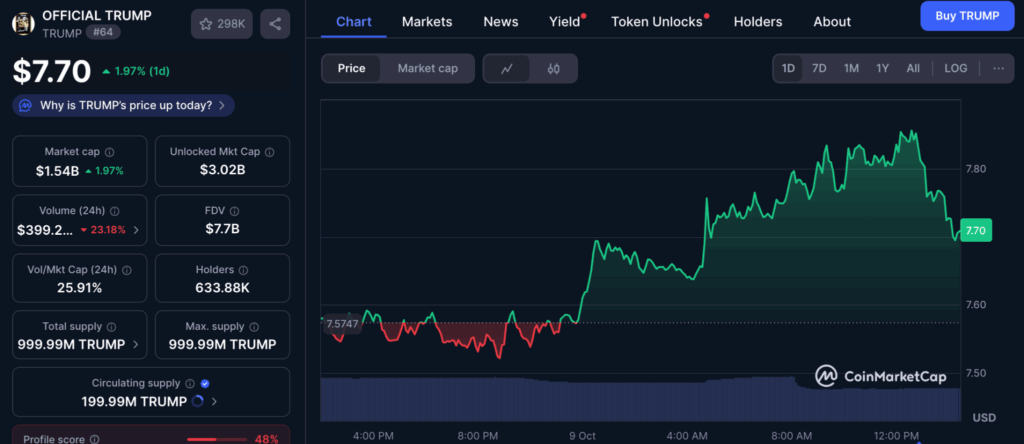Select the 7D time range
This screenshot has width=1024, height=444.
tap(819, 69)
